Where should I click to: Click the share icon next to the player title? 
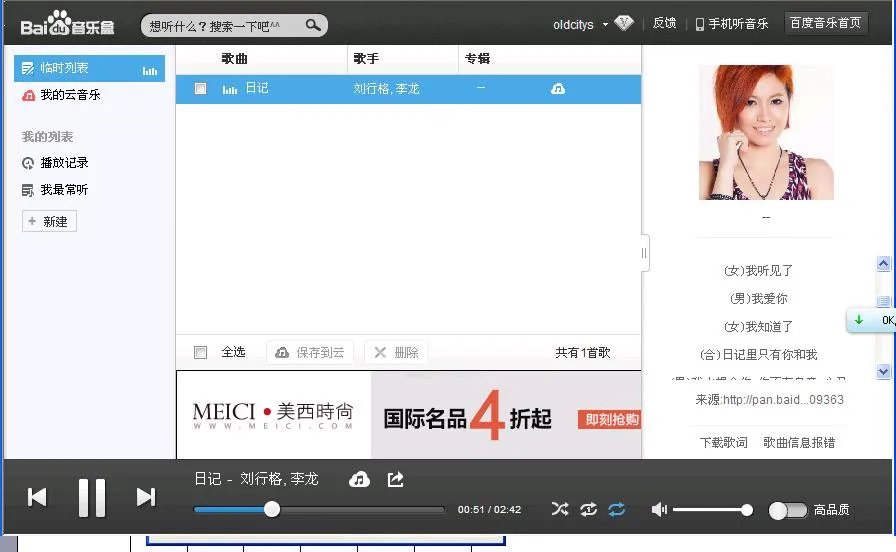pos(395,479)
